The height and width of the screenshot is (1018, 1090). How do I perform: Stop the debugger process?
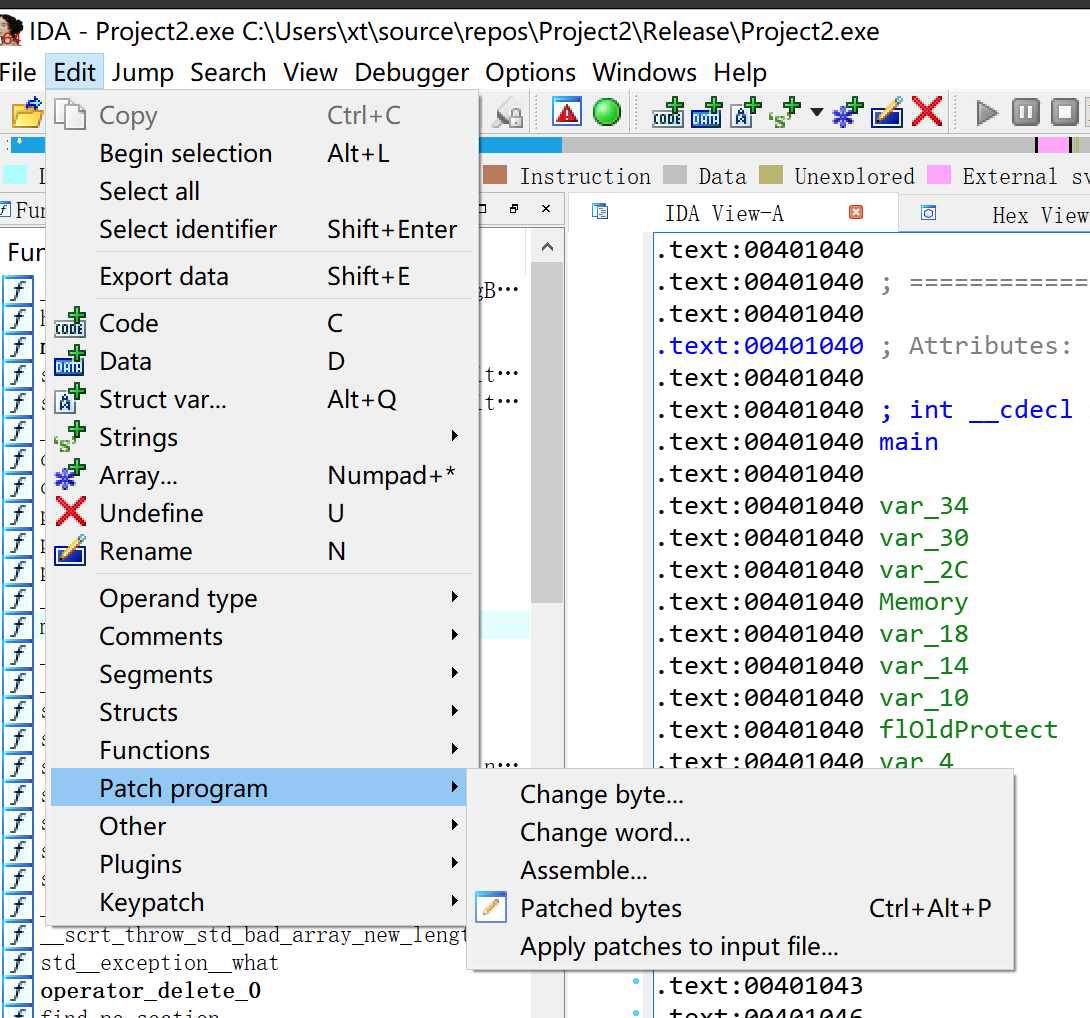pyautogui.click(x=1064, y=113)
